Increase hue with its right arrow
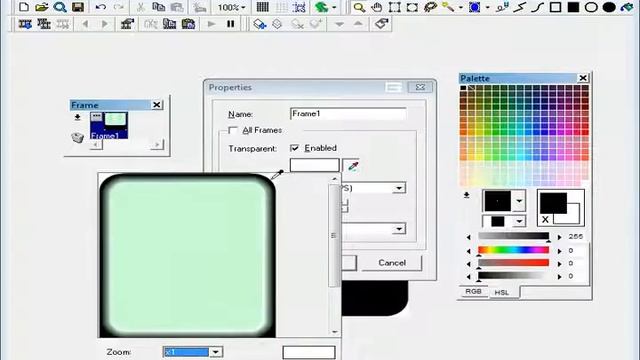This screenshot has width=640, height=360. pos(560,251)
